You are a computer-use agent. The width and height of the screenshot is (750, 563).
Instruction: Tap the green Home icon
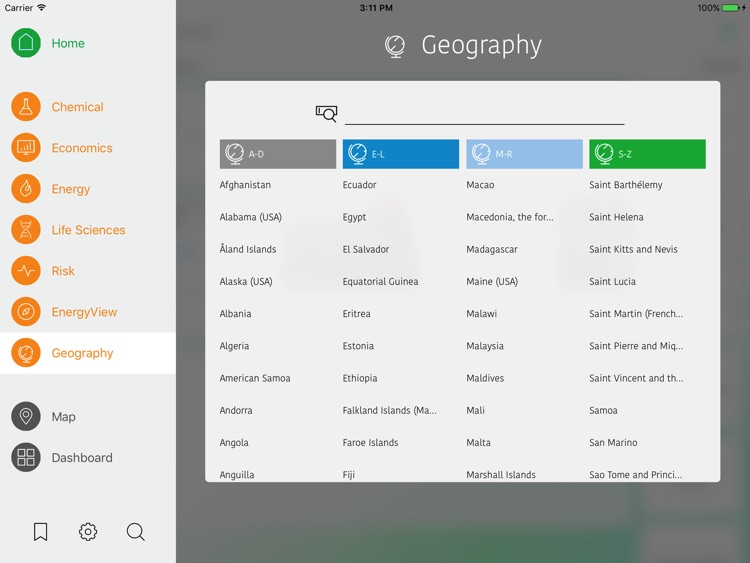click(x=26, y=43)
